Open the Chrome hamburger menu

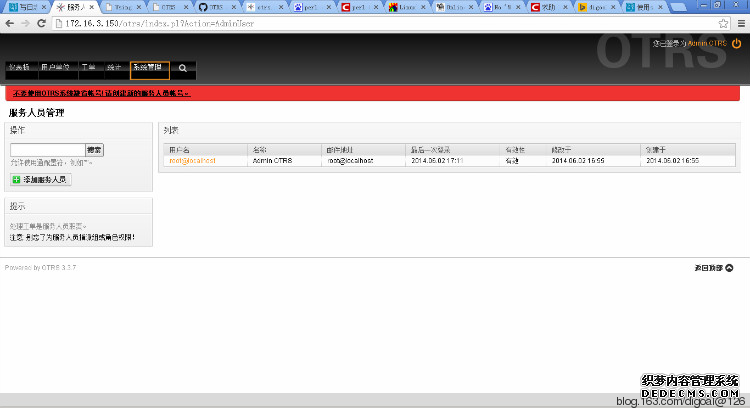pos(741,23)
